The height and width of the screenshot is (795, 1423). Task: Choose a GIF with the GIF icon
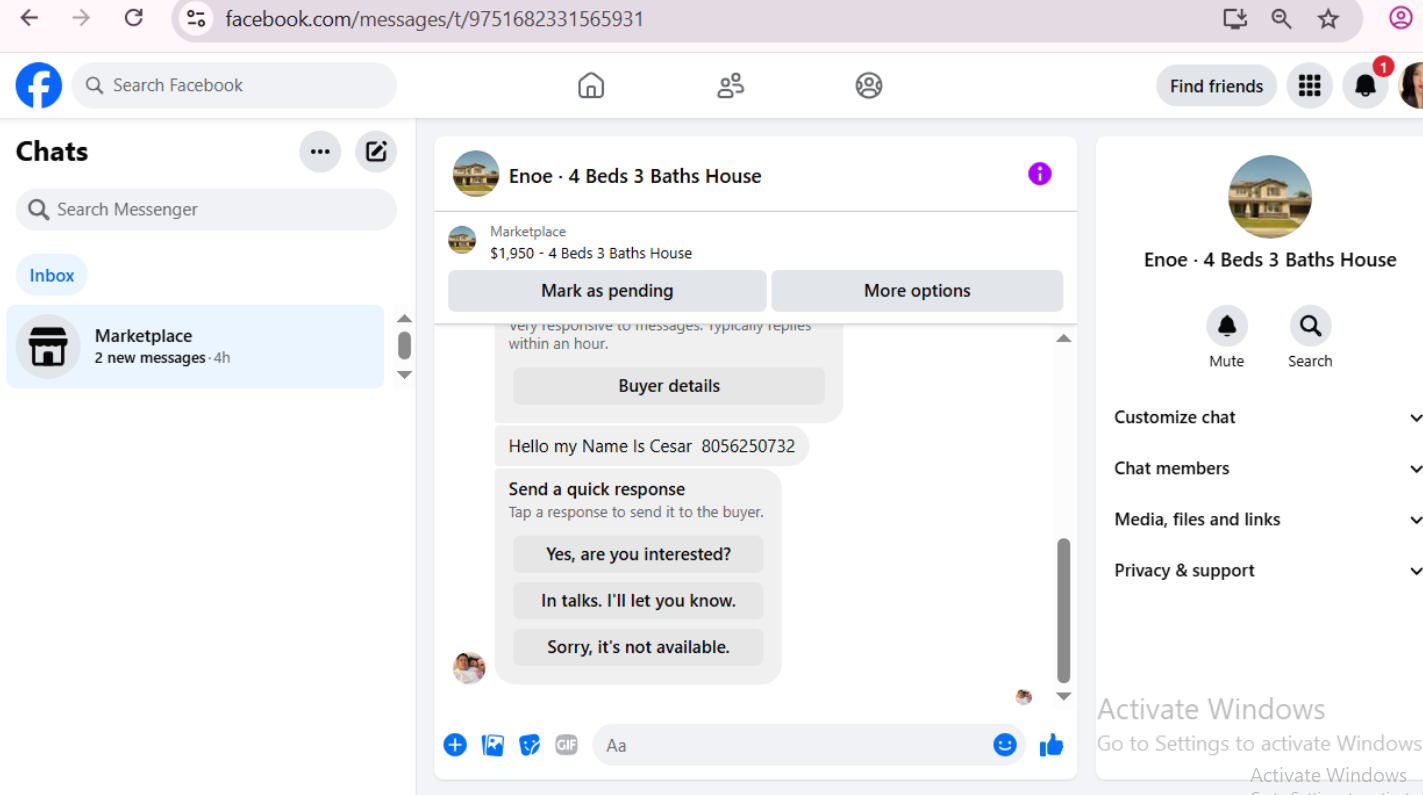pos(567,745)
